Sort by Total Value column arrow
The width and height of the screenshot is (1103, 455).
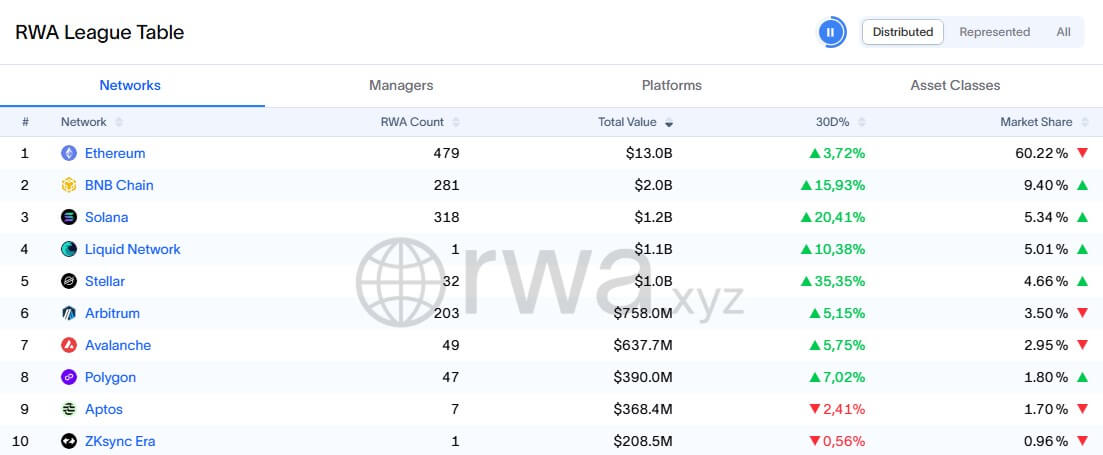point(669,122)
